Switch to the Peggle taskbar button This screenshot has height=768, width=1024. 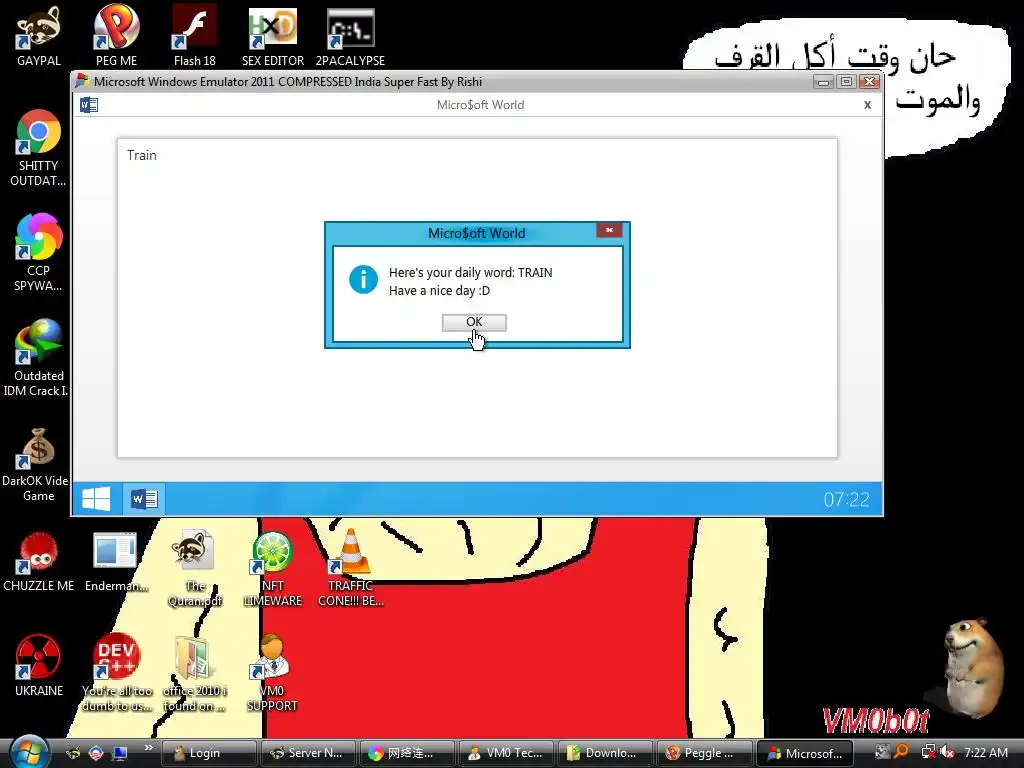pyautogui.click(x=705, y=753)
